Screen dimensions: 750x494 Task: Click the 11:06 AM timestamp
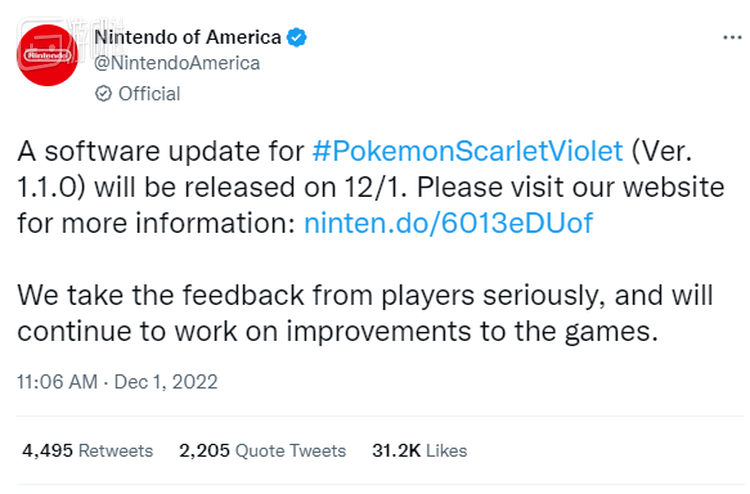tap(56, 381)
